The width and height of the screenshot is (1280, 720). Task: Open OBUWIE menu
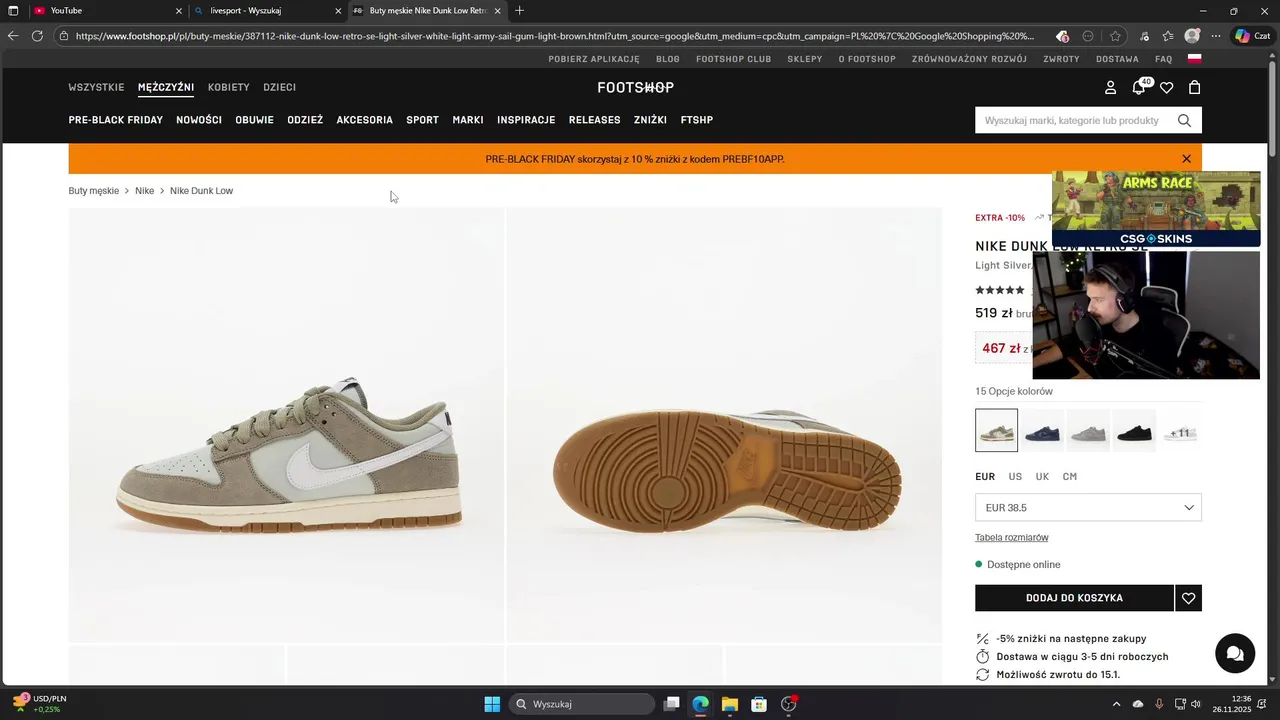254,120
